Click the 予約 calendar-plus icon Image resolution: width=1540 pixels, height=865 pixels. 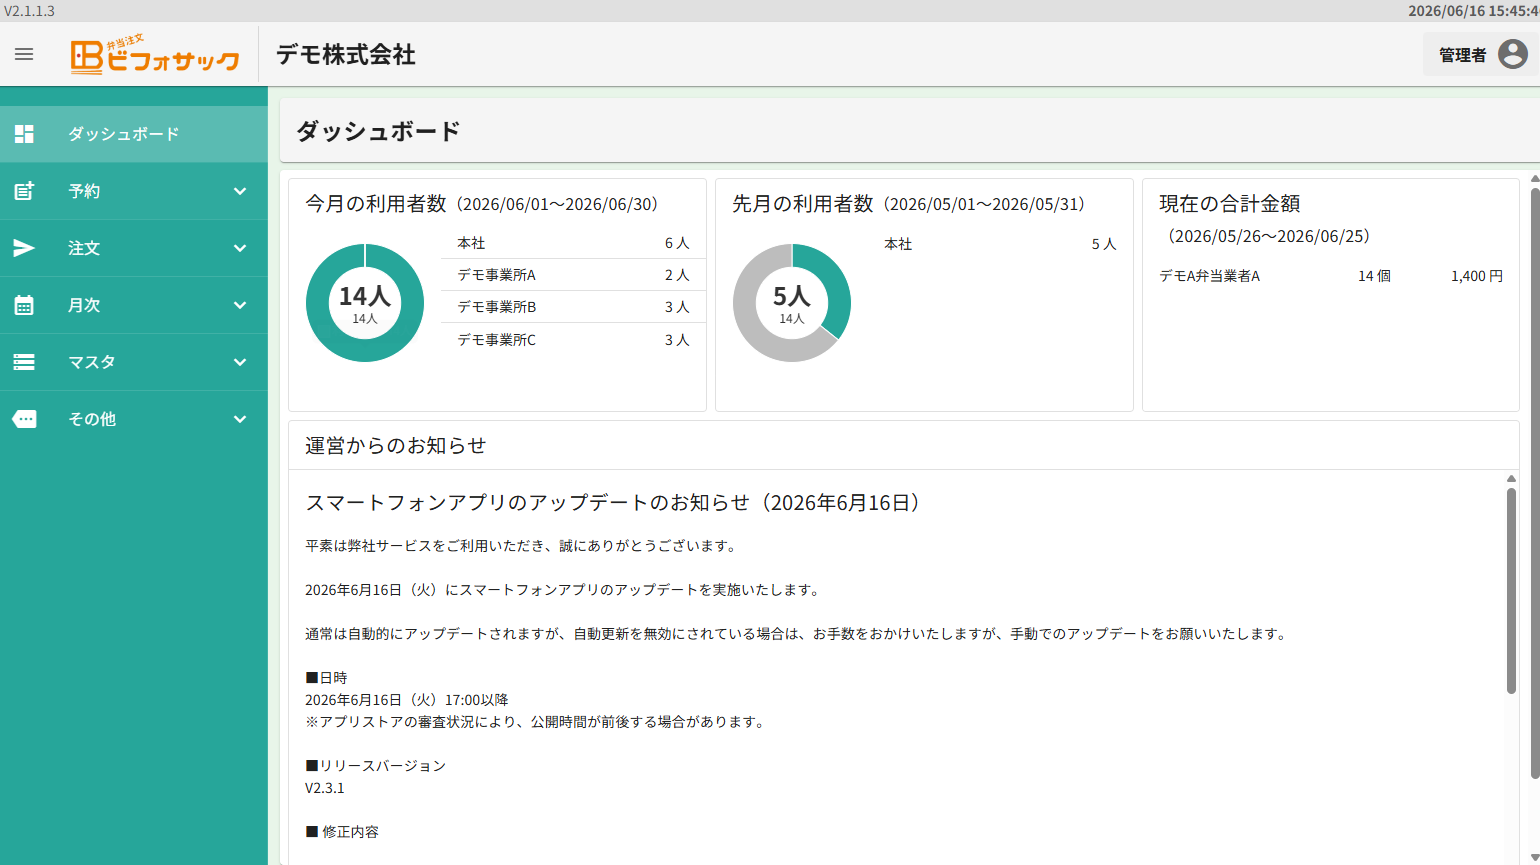[24, 191]
